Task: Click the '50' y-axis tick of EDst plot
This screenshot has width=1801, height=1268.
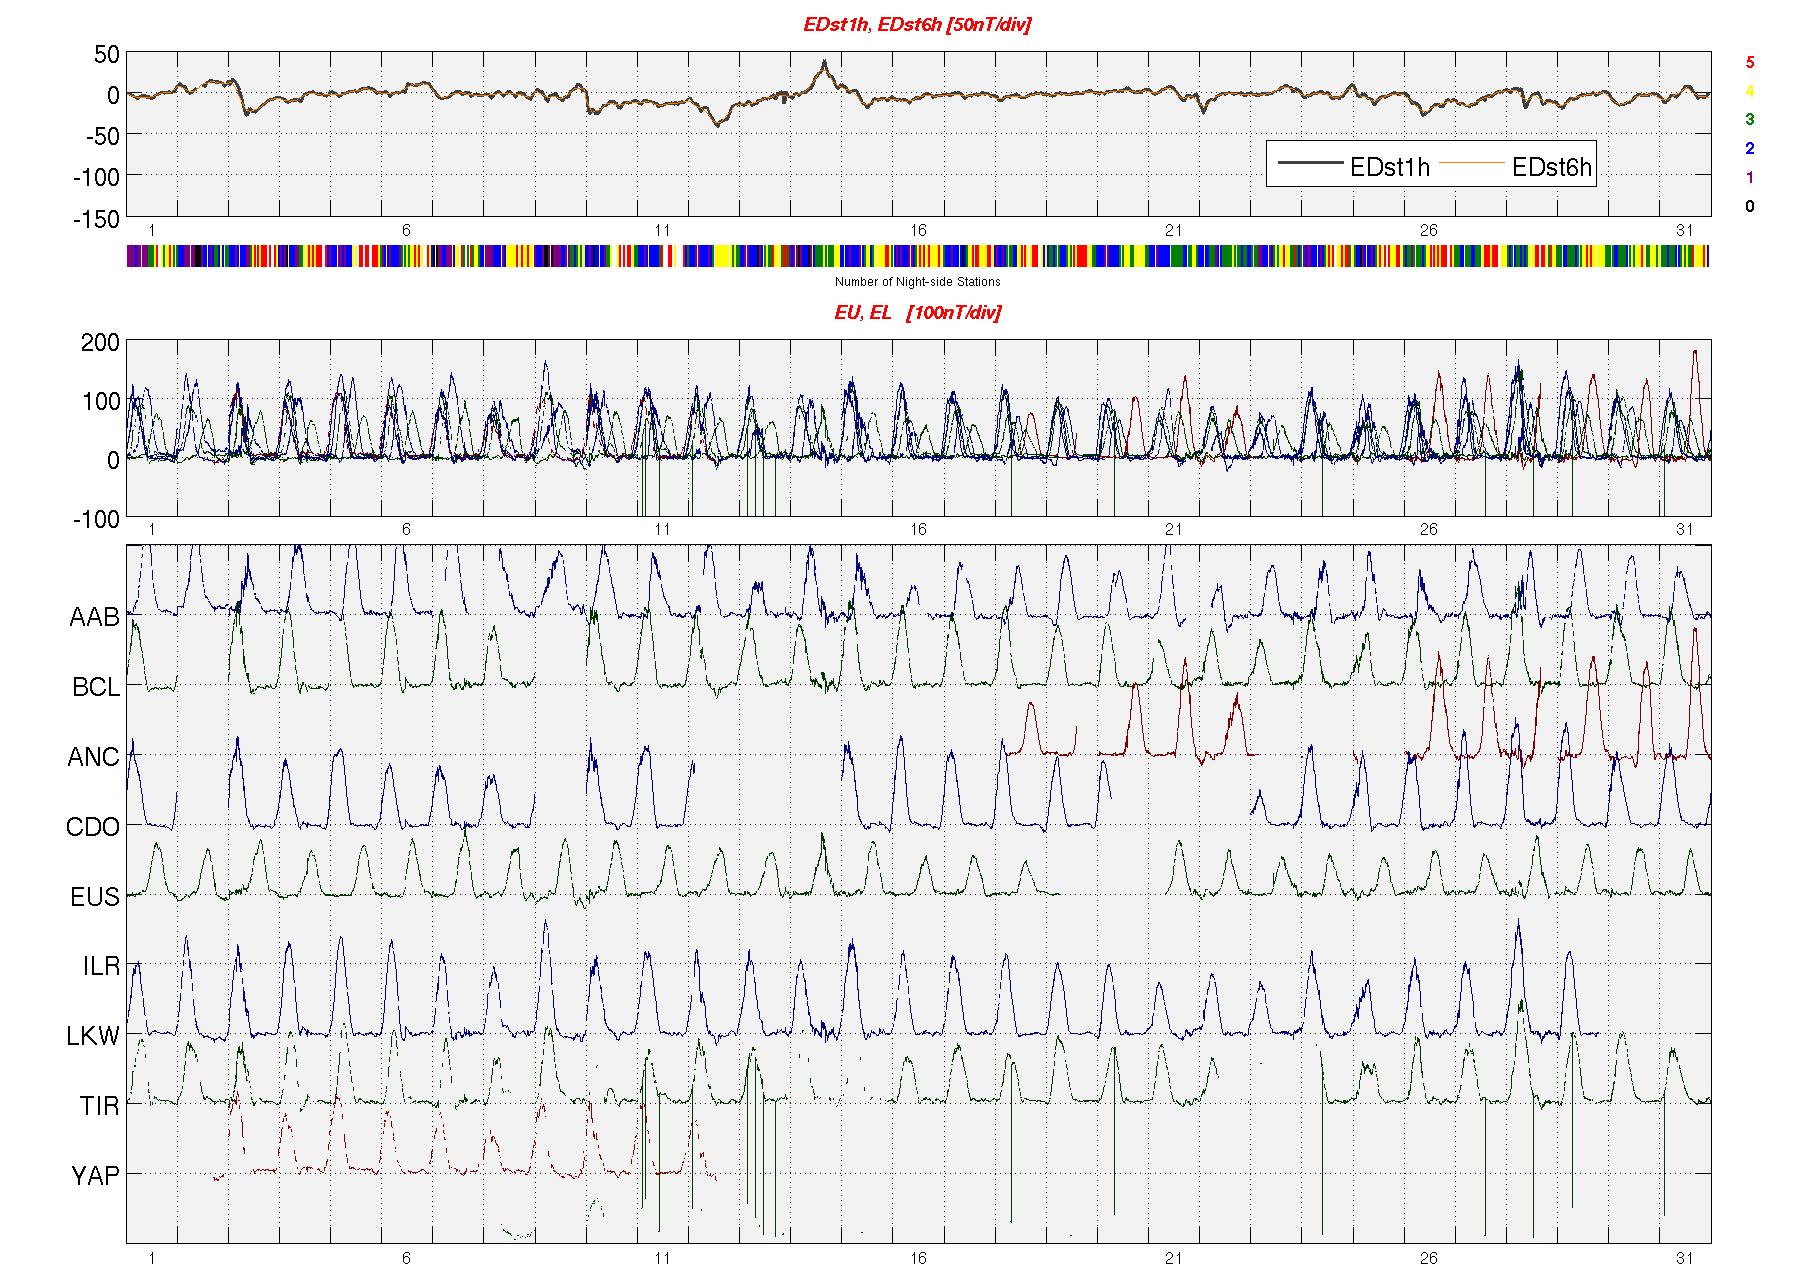Action: 106,55
